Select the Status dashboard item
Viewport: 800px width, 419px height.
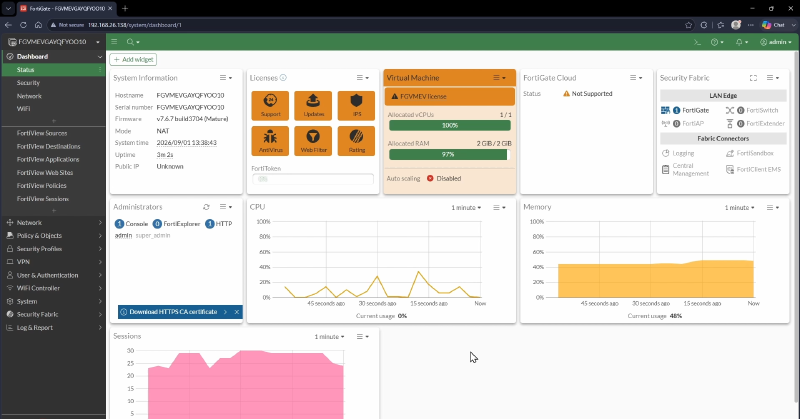click(x=53, y=70)
